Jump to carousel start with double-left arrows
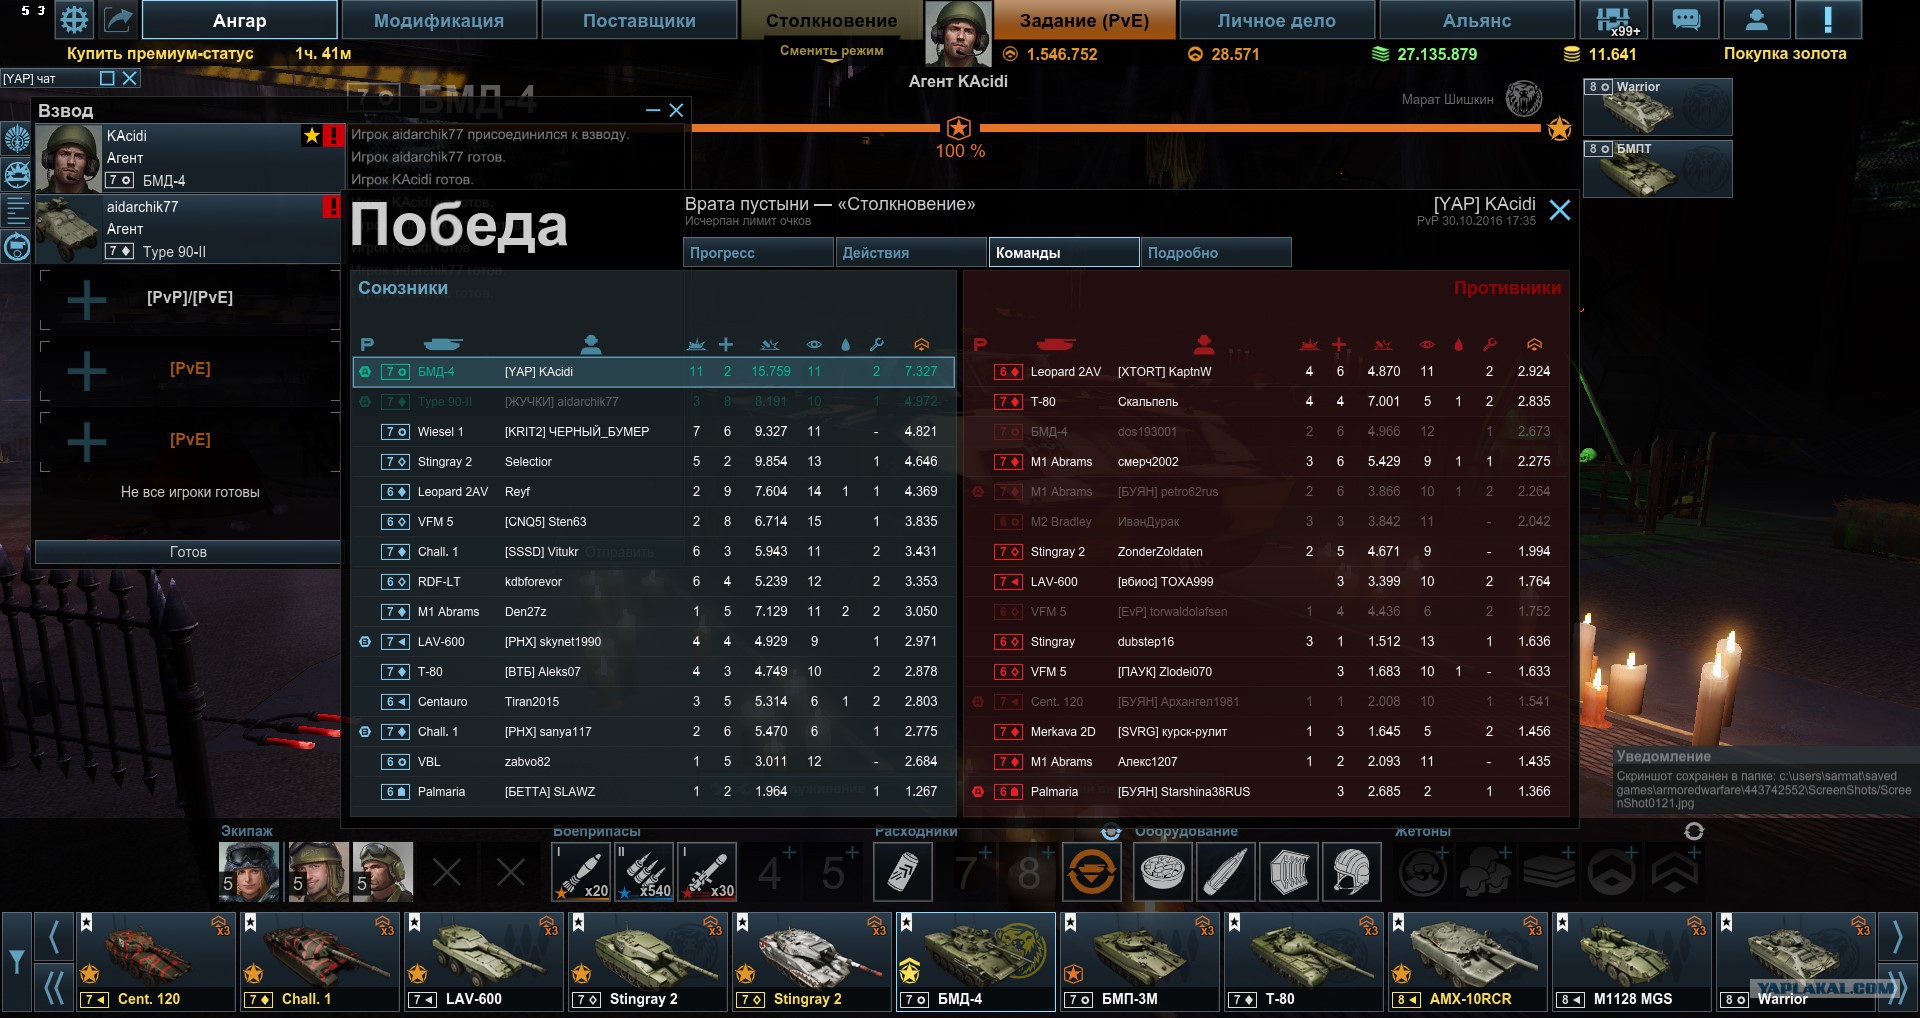Image resolution: width=1920 pixels, height=1018 pixels. (53, 988)
